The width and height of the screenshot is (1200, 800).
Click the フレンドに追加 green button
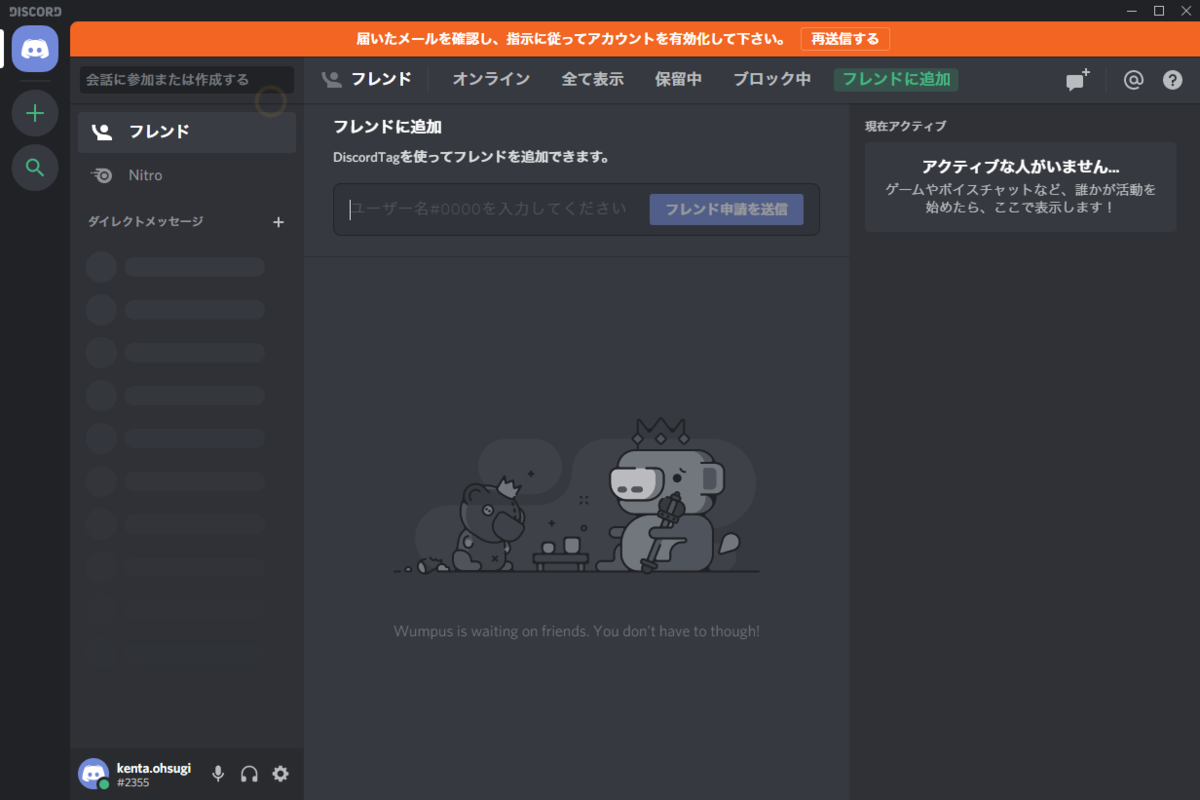(x=896, y=79)
